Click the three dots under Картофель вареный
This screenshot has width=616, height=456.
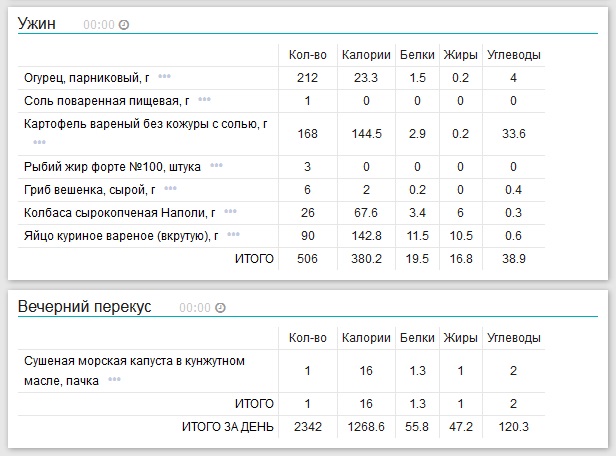tap(39, 142)
